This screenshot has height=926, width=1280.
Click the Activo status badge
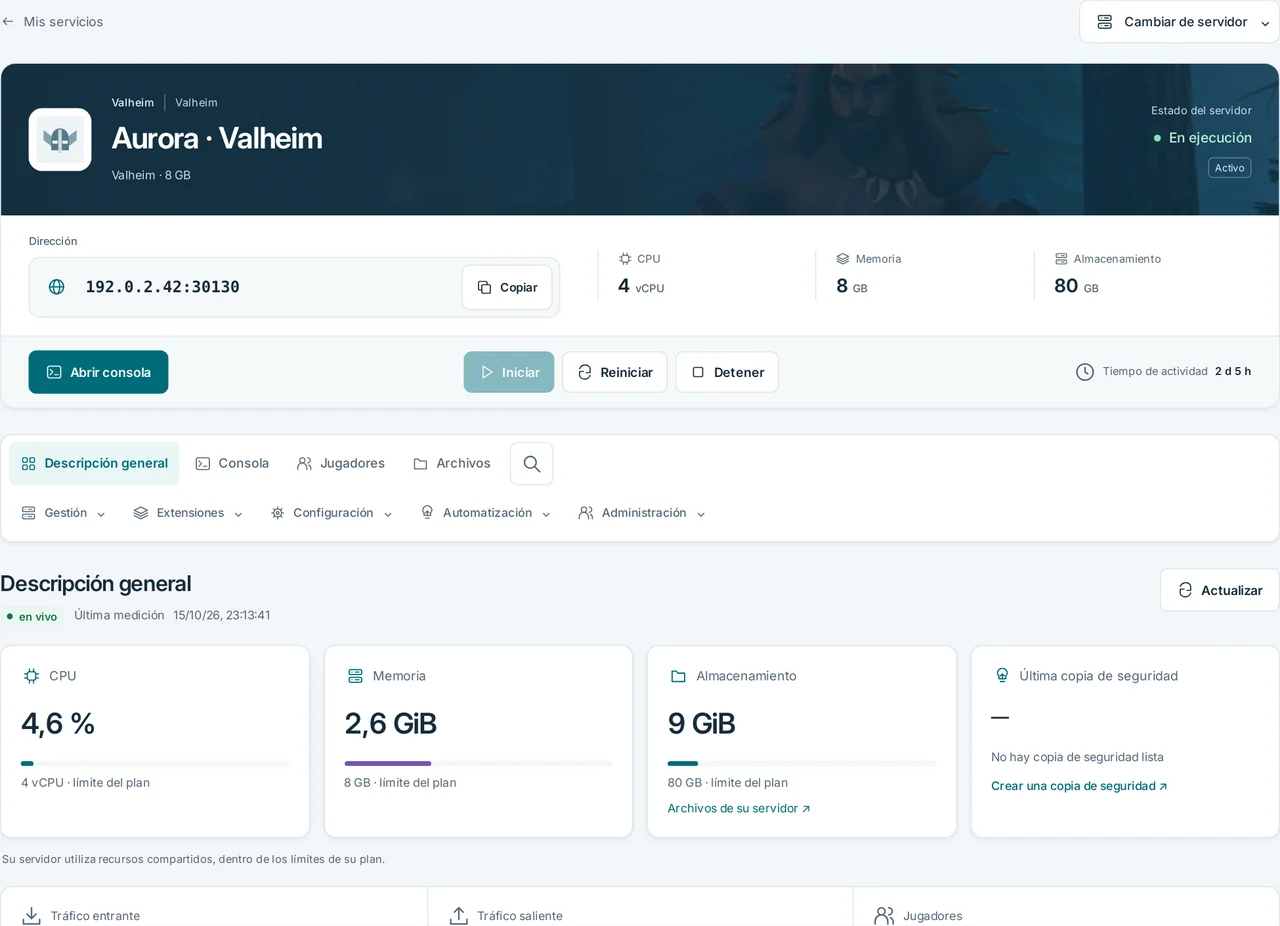coord(1229,168)
